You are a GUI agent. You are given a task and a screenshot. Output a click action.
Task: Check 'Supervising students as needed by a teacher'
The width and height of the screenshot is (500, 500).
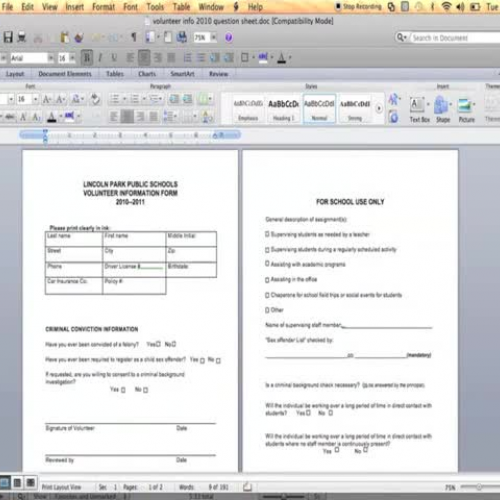[267, 234]
